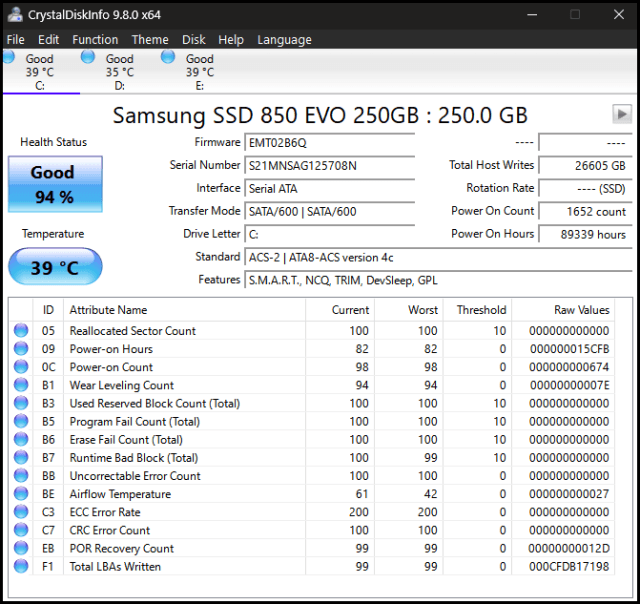This screenshot has height=604, width=640.
Task: Select the C: drive tab
Action: point(40,72)
